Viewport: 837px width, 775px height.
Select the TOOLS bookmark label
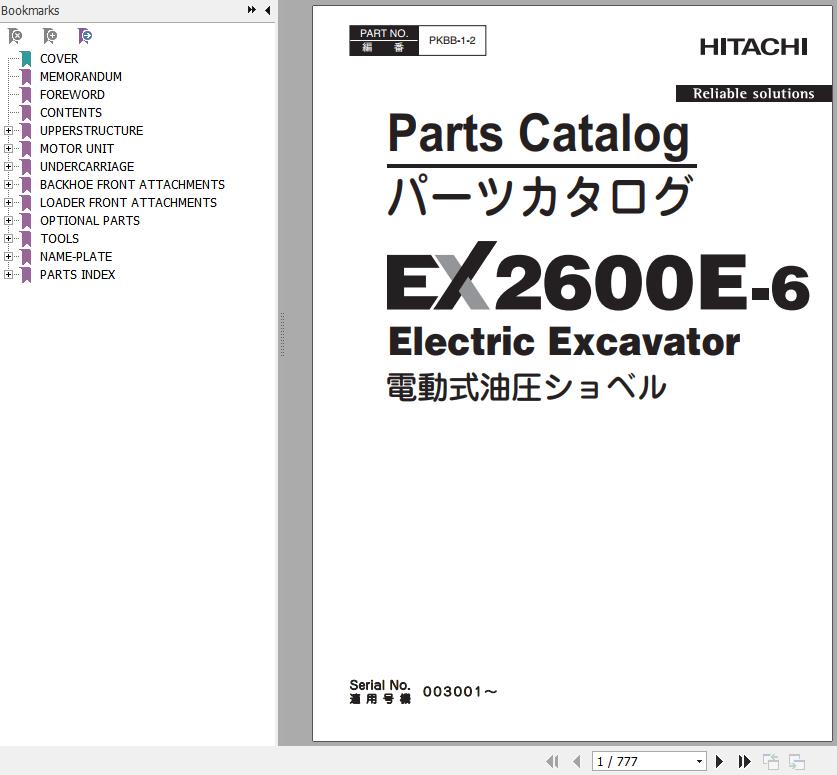point(59,239)
